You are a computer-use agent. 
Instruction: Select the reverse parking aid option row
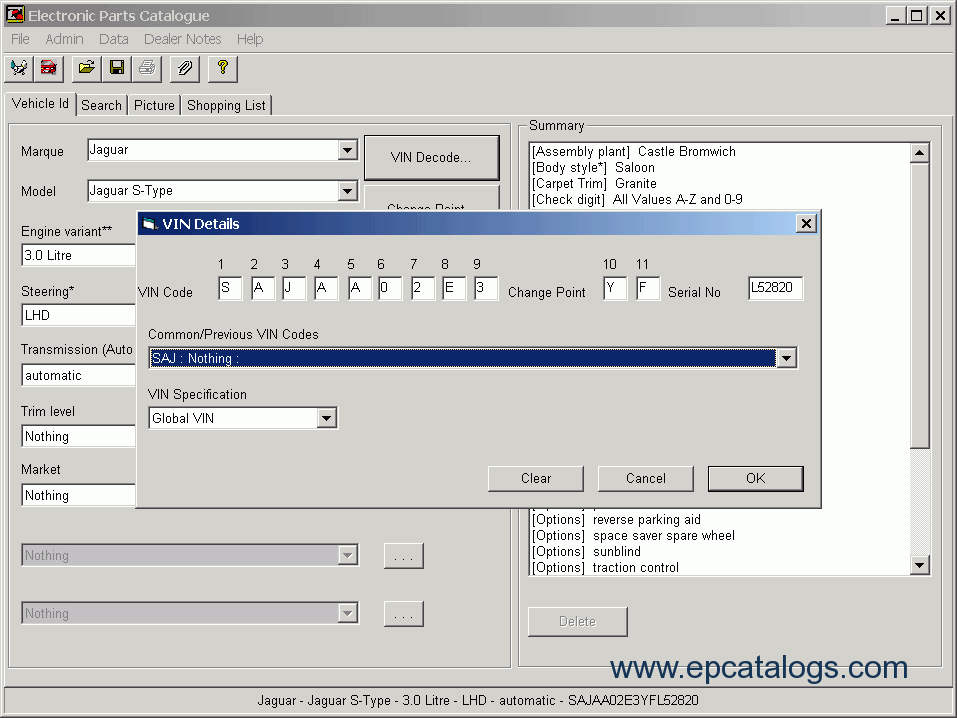616,520
